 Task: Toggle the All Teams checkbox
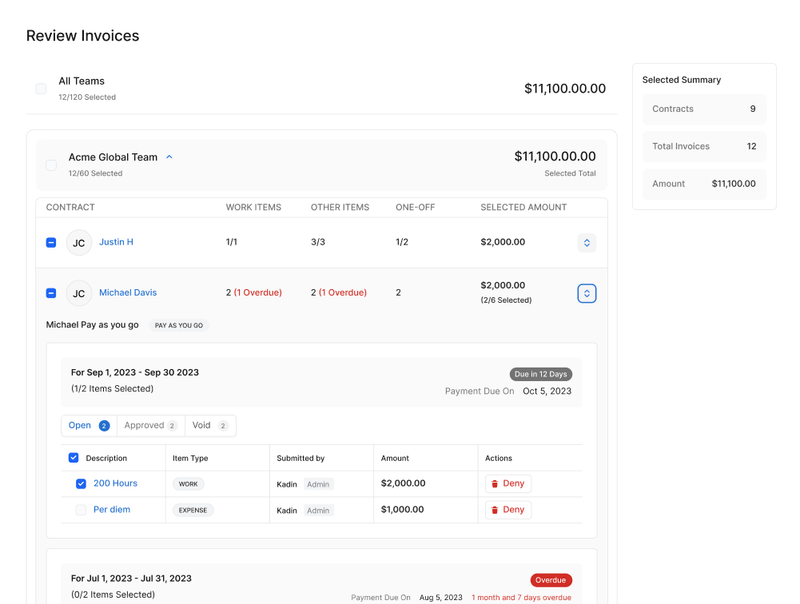click(x=41, y=89)
